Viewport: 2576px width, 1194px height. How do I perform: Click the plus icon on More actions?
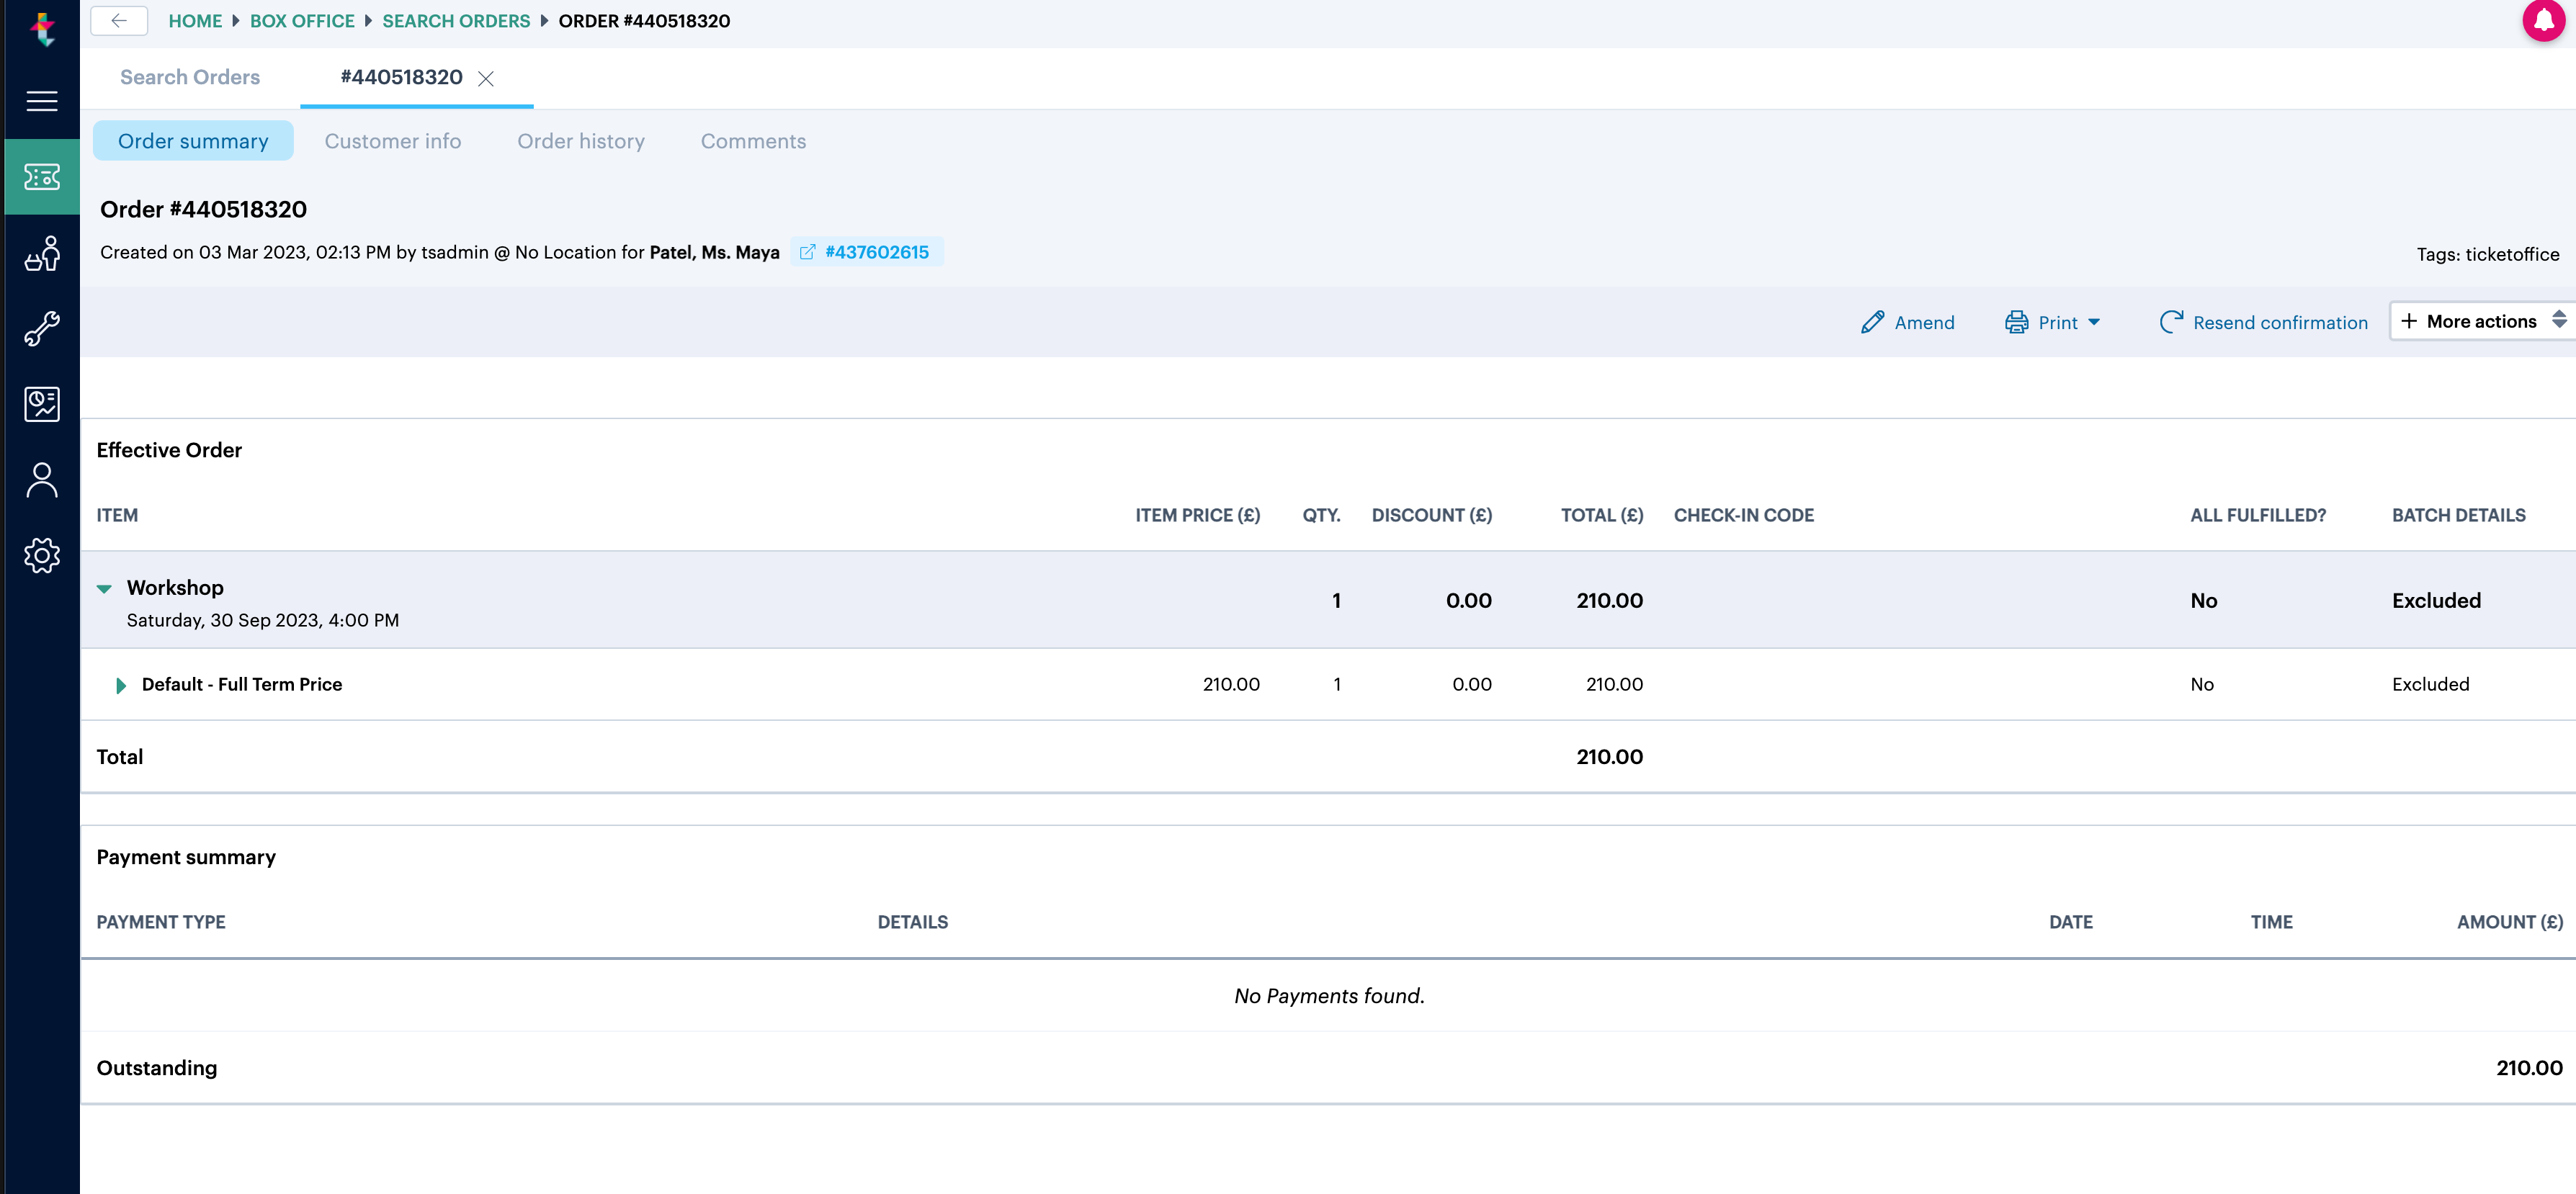(2409, 321)
